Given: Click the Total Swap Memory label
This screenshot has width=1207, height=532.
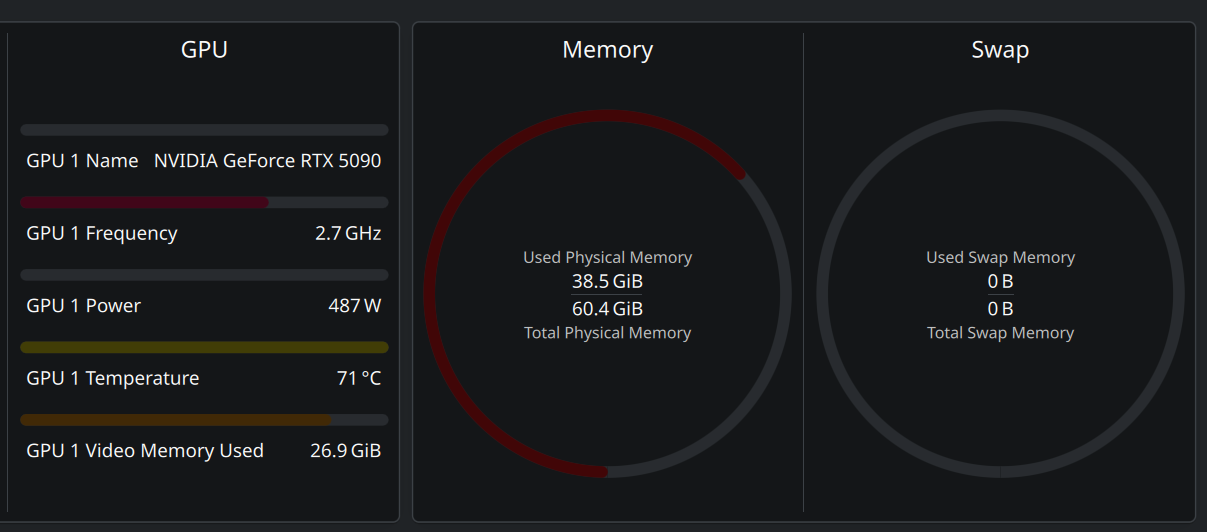Looking at the screenshot, I should (1000, 333).
